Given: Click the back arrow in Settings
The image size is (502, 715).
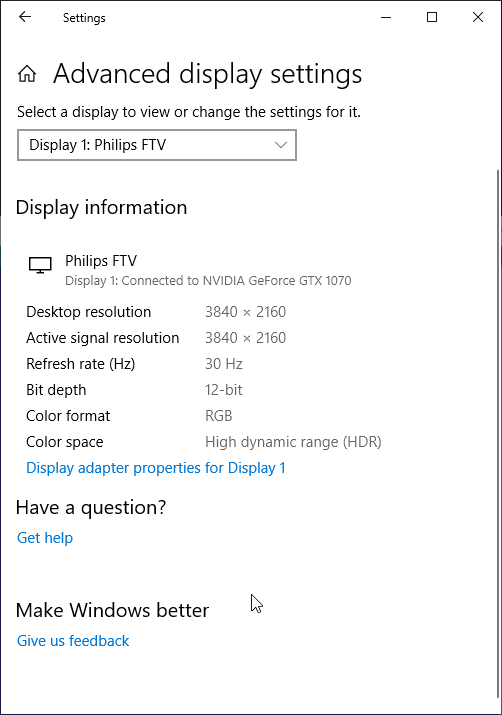Looking at the screenshot, I should point(25,17).
